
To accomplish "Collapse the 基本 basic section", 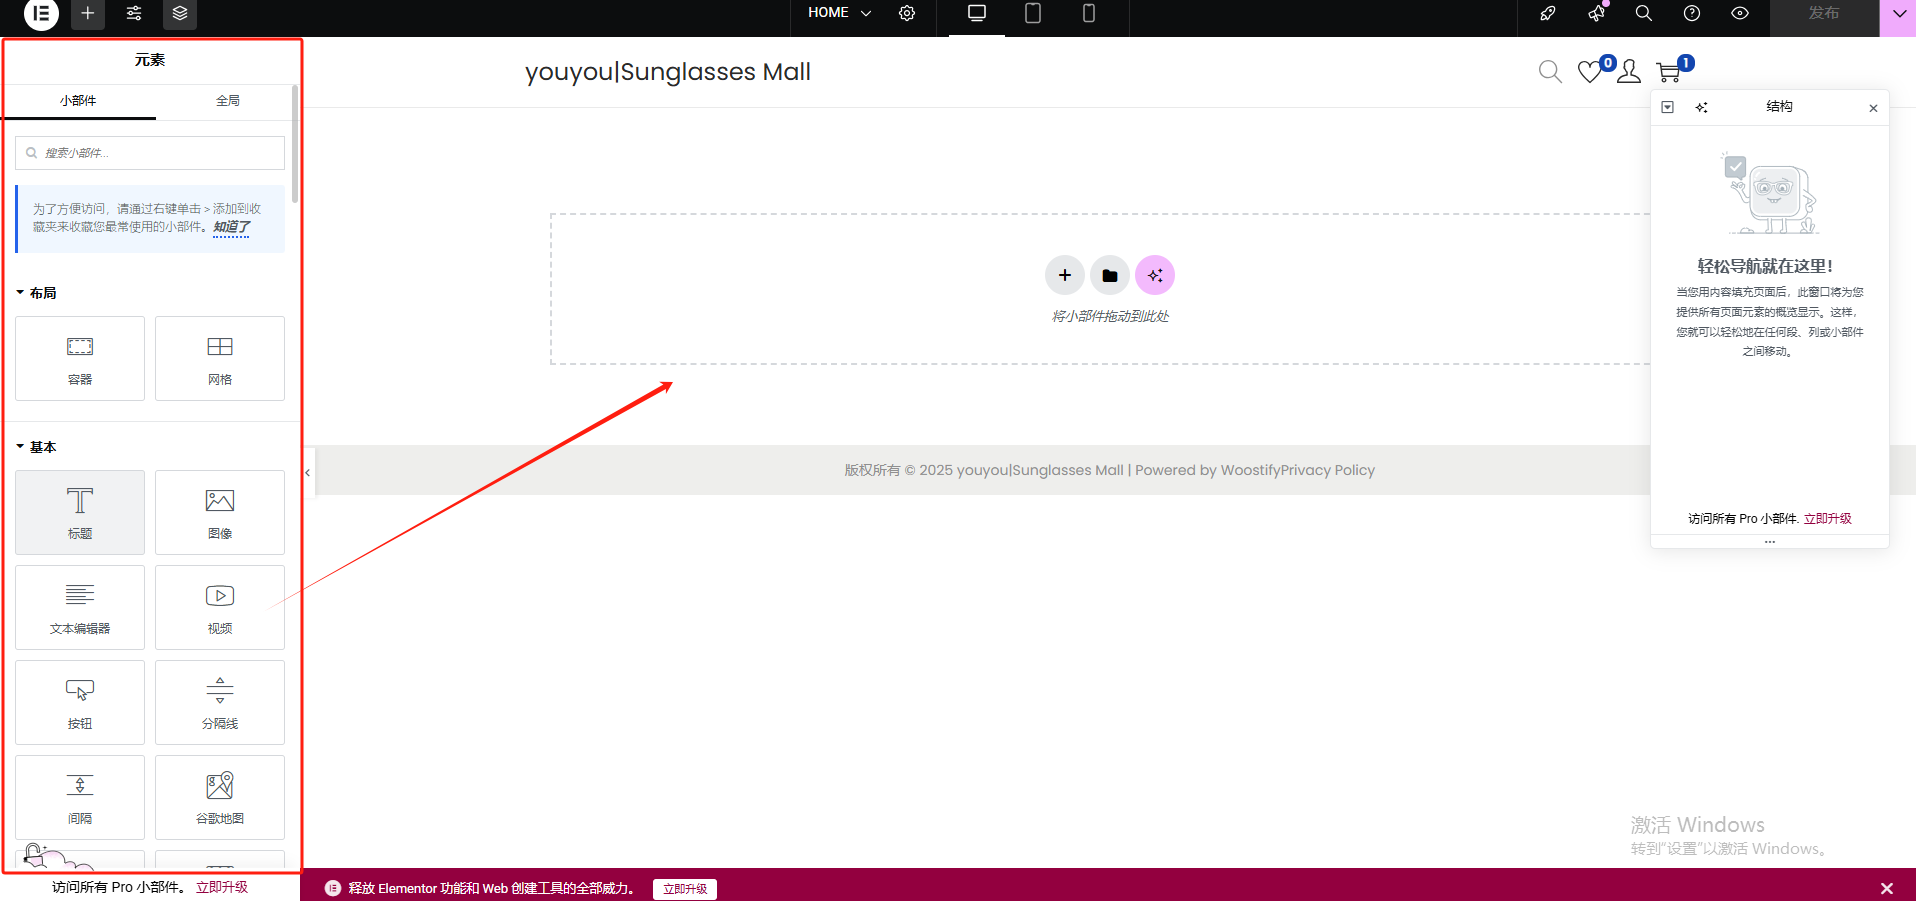I will tap(37, 447).
